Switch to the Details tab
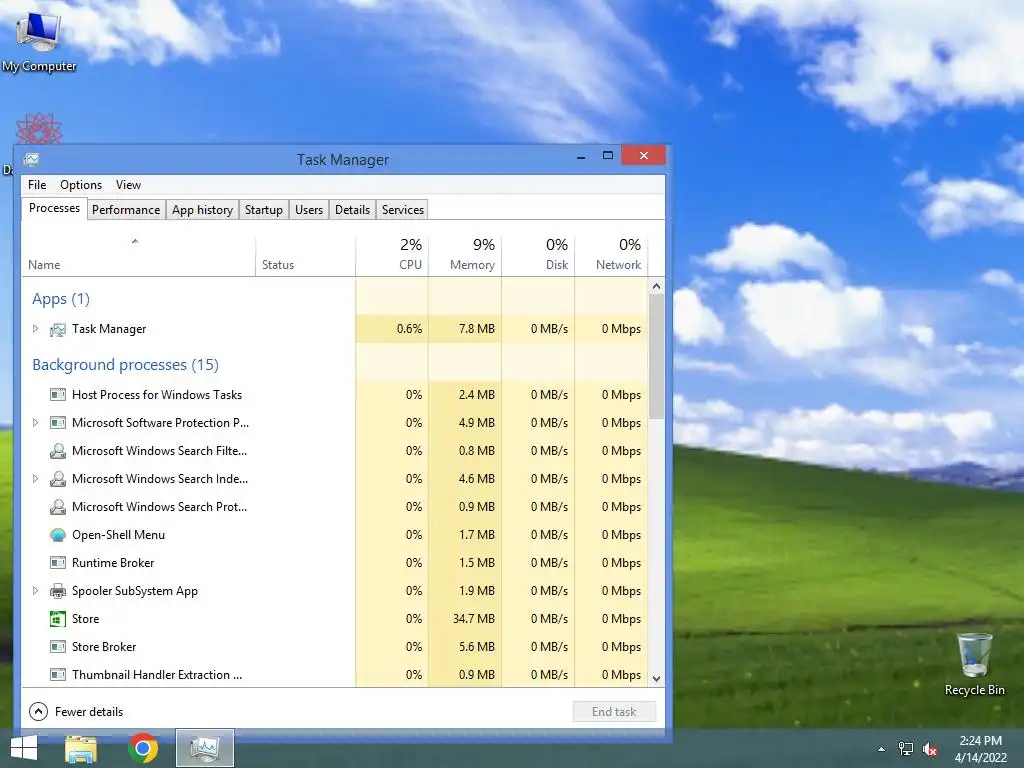This screenshot has height=768, width=1024. pos(353,210)
